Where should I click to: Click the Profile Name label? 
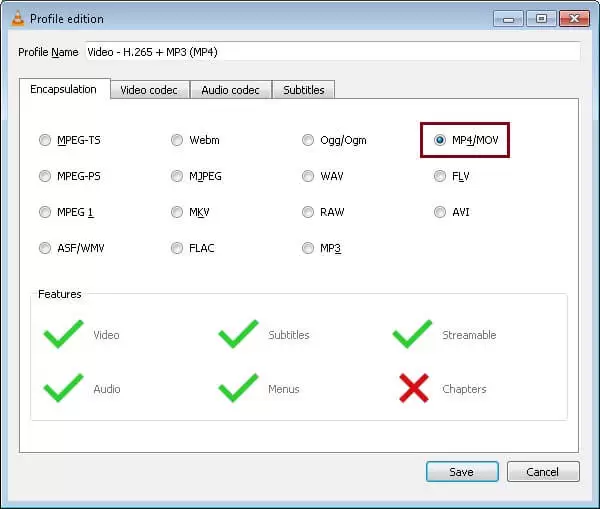pos(48,52)
